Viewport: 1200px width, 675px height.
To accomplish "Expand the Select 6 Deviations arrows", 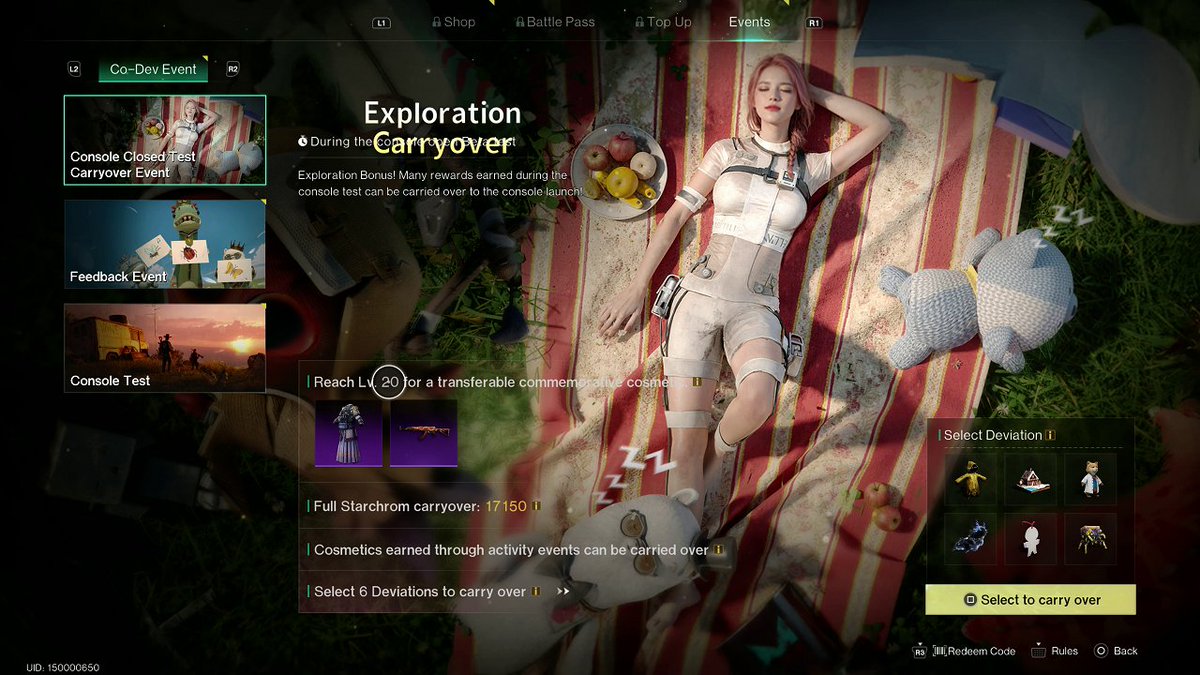I will point(563,591).
